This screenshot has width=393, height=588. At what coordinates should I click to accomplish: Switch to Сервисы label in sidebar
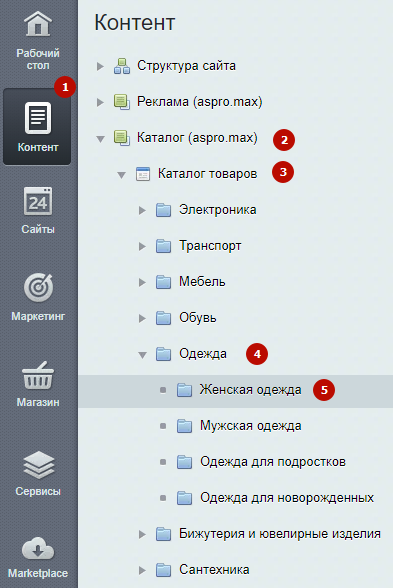click(38, 491)
